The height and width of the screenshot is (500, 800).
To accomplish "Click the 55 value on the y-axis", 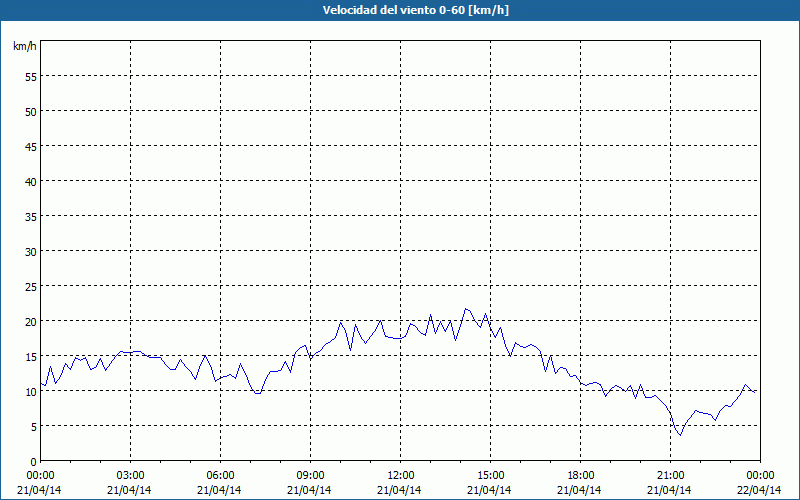I will (31, 77).
